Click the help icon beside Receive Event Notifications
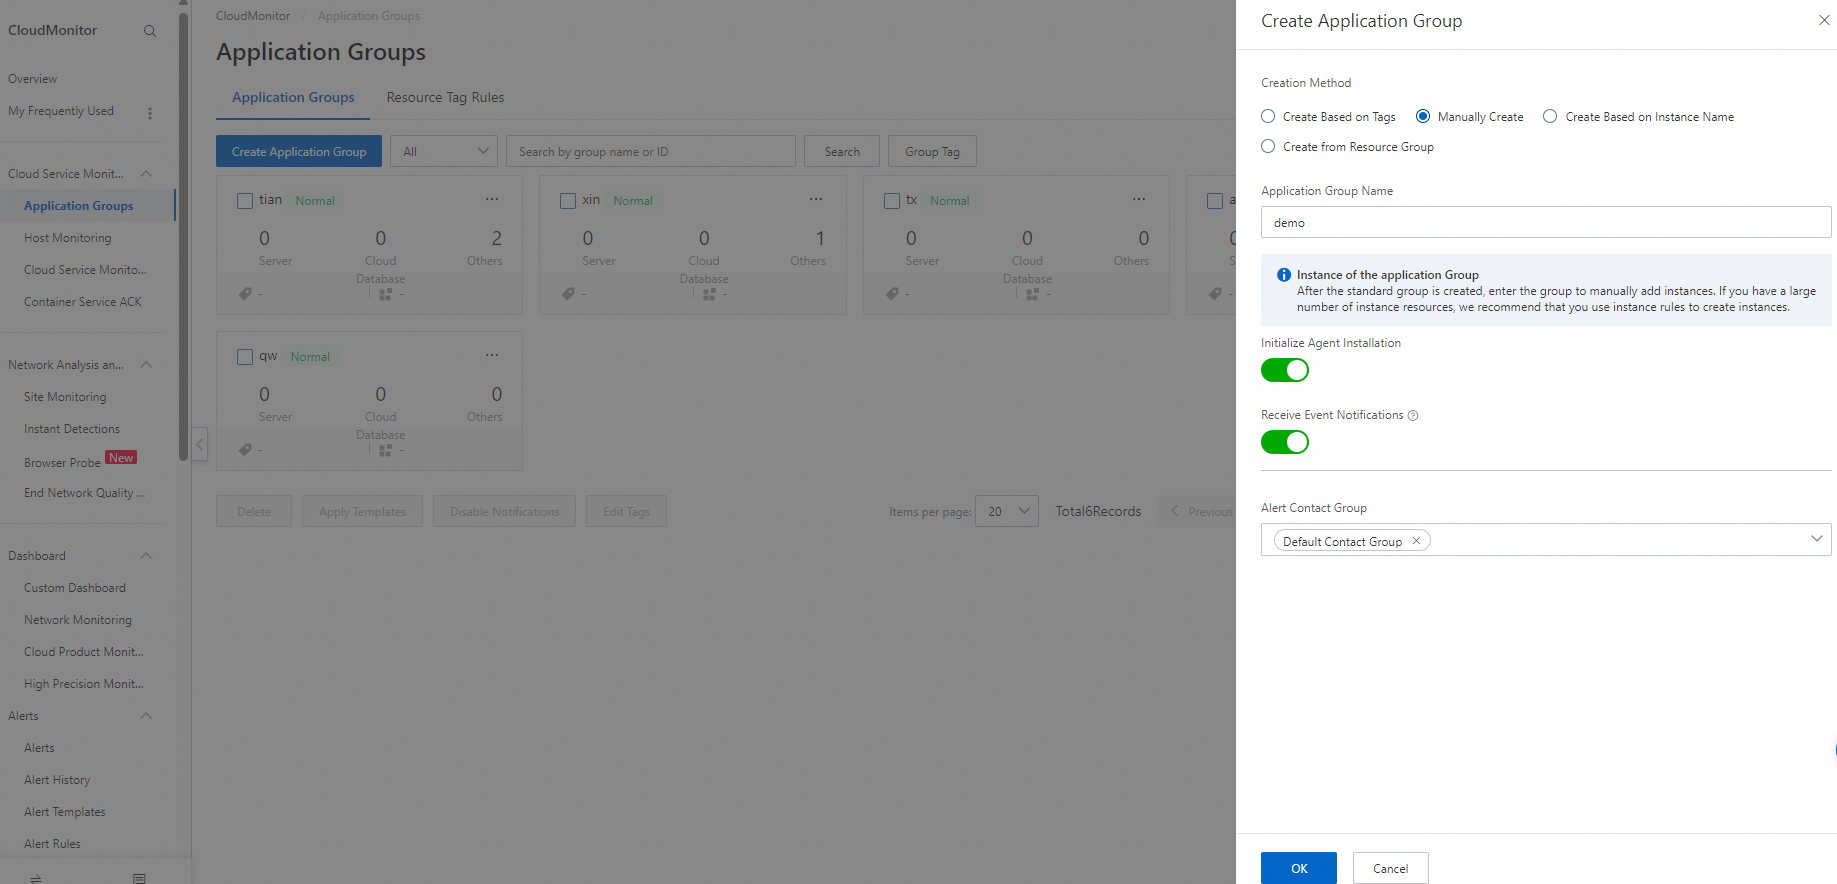 coord(1413,416)
